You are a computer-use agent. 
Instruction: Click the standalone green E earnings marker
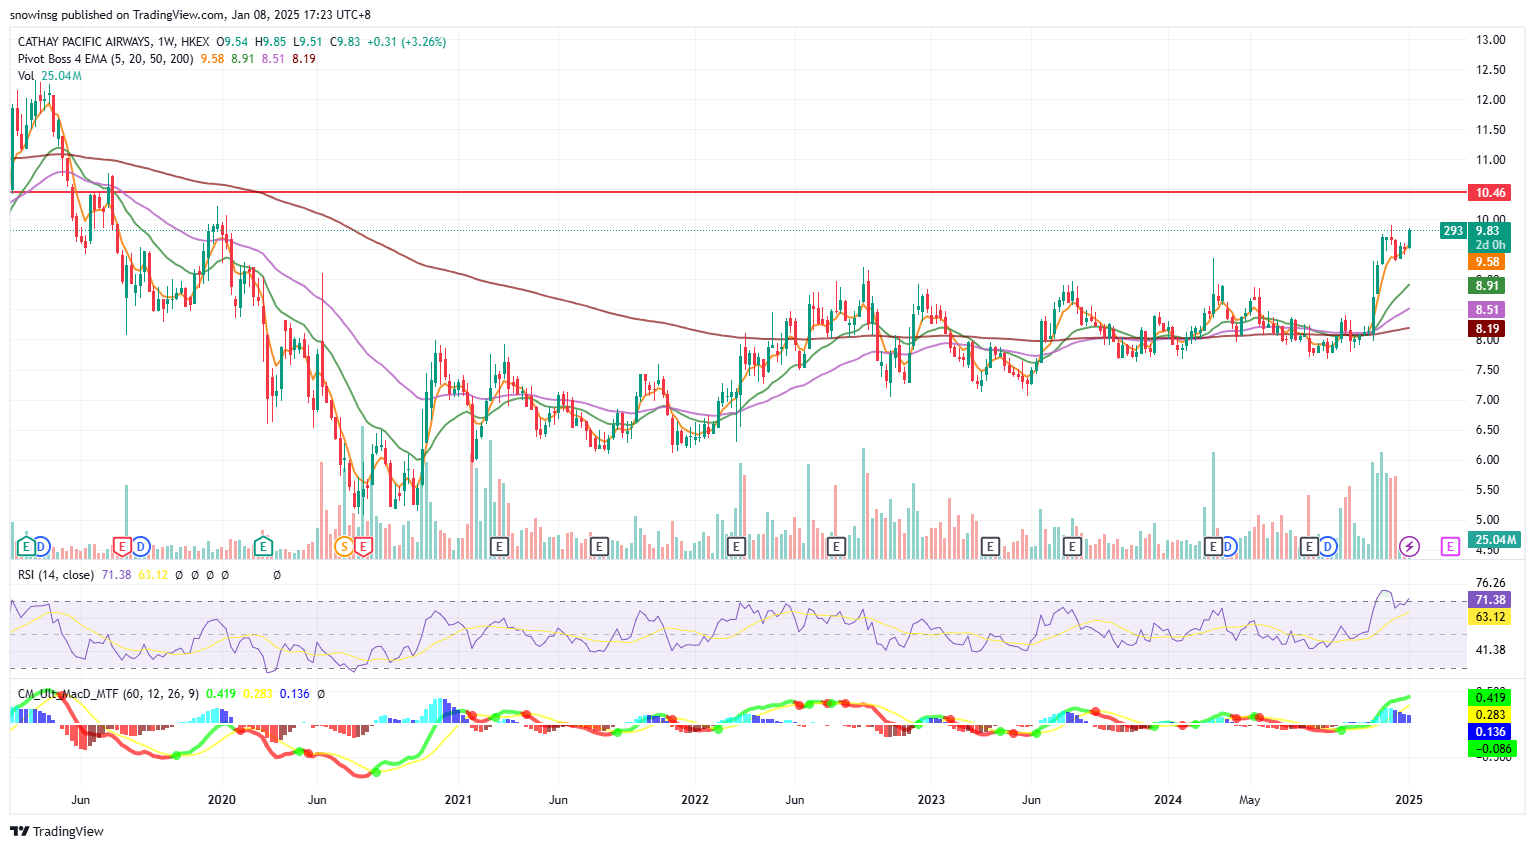click(x=263, y=546)
